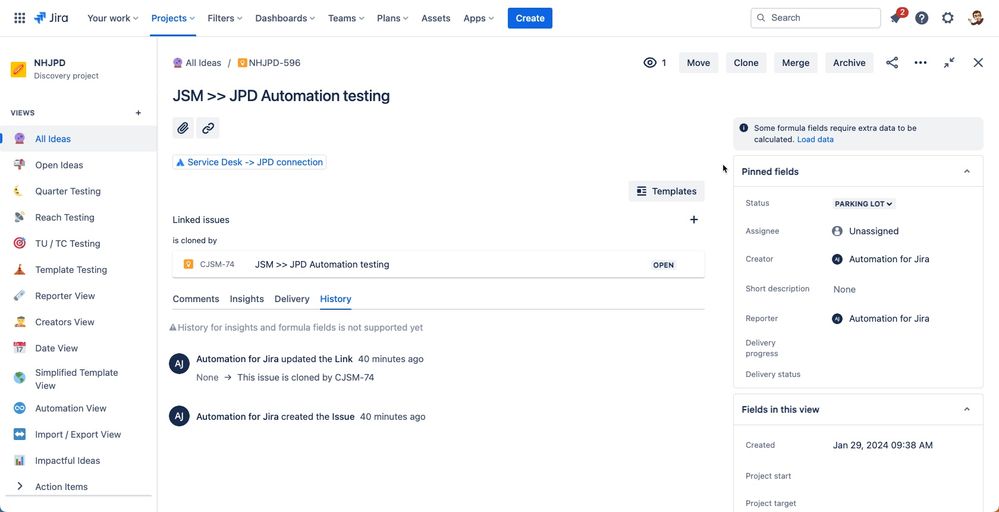Open the NHJPD-596 breadcrumb link
Image resolution: width=999 pixels, height=512 pixels.
(x=269, y=63)
